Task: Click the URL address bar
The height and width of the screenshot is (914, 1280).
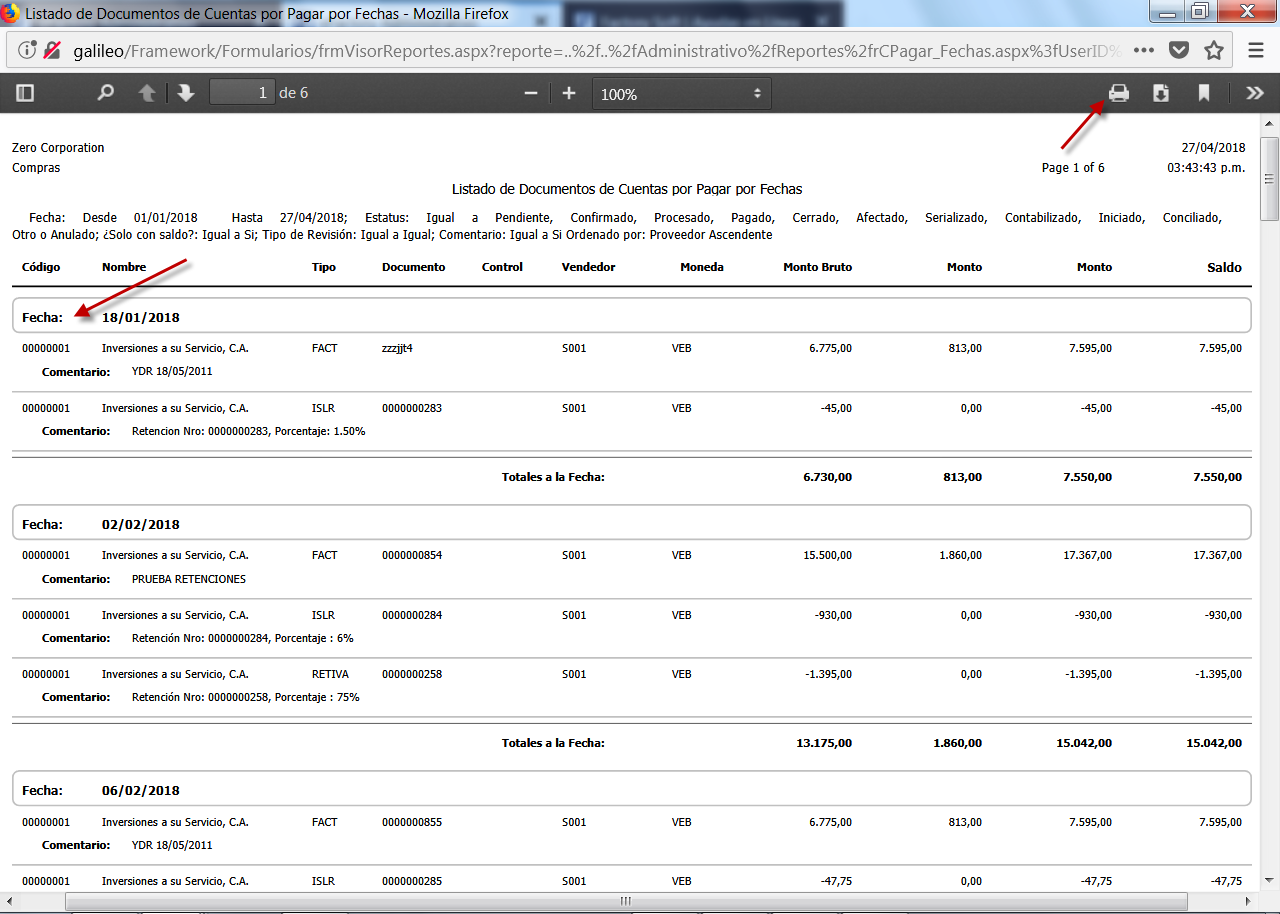Action: tap(600, 50)
